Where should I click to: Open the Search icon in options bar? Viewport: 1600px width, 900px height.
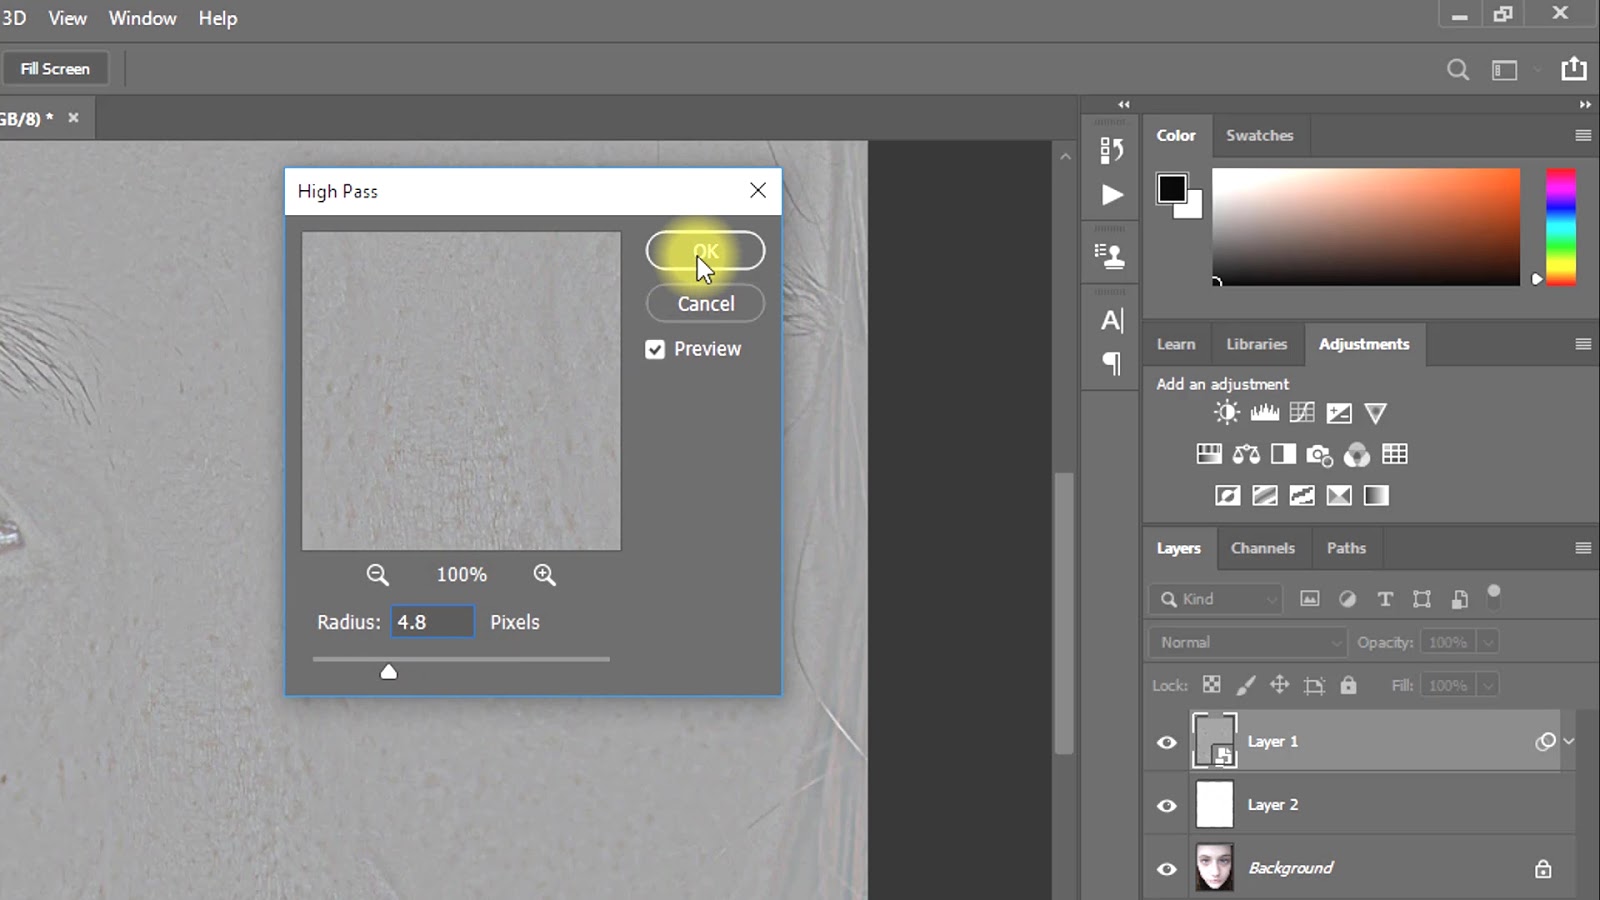[1458, 69]
